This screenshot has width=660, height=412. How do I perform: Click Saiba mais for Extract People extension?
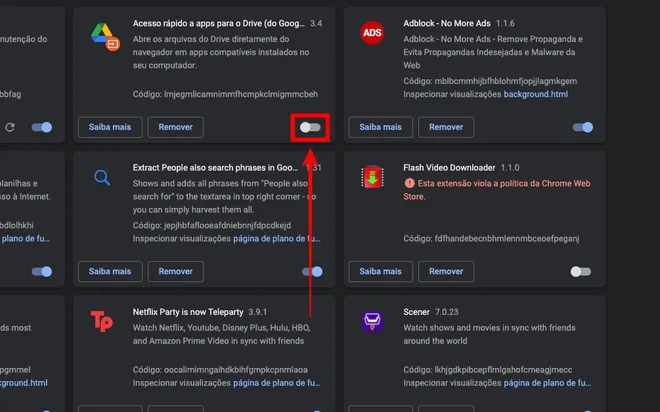[x=110, y=271]
